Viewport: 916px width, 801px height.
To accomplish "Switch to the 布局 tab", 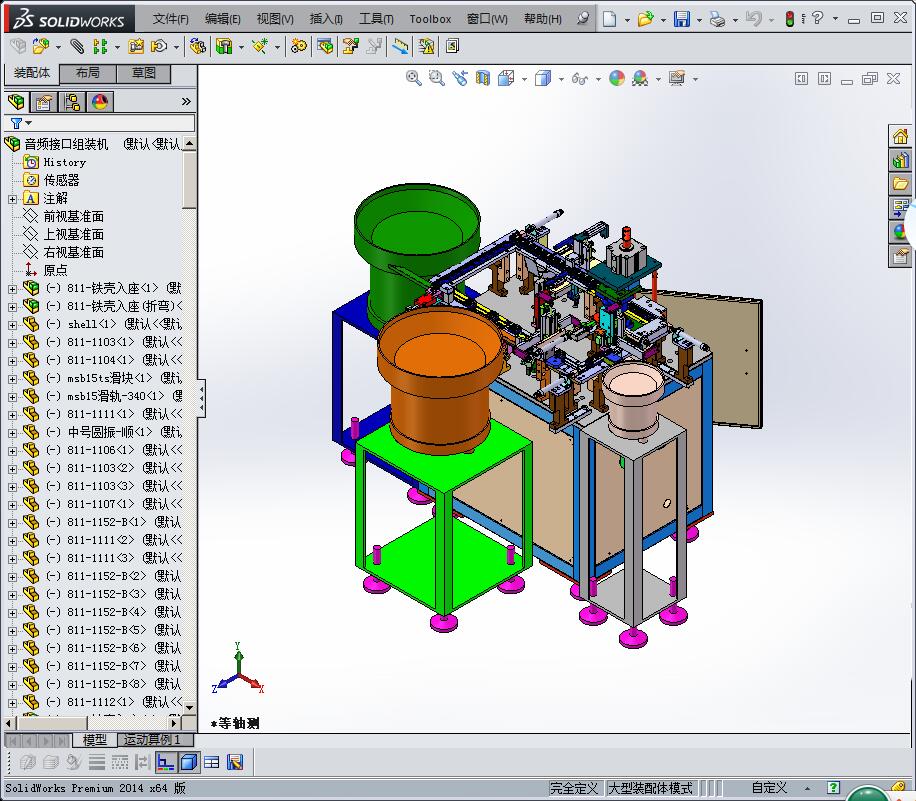I will click(88, 73).
